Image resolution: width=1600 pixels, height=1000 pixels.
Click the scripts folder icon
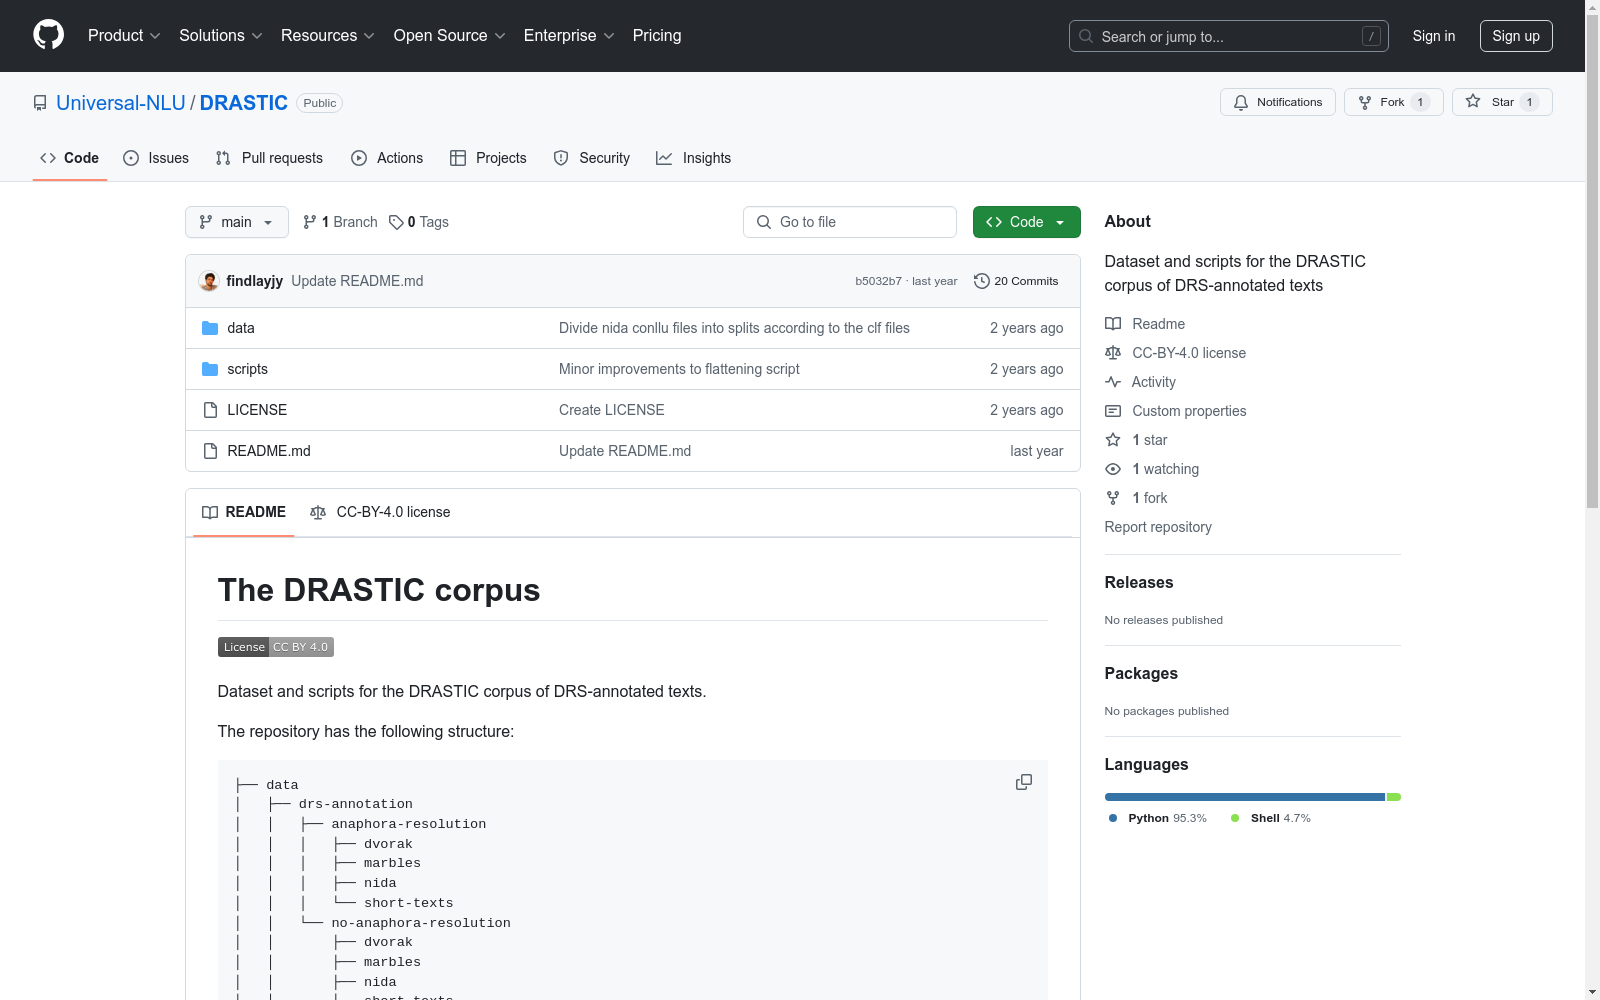[x=210, y=369]
